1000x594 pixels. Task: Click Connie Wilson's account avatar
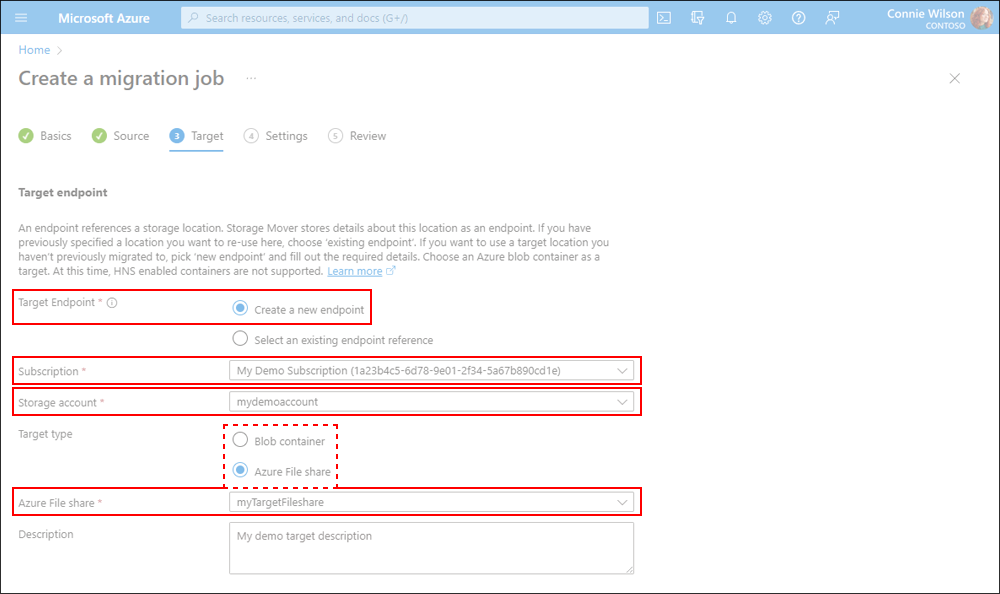point(981,18)
